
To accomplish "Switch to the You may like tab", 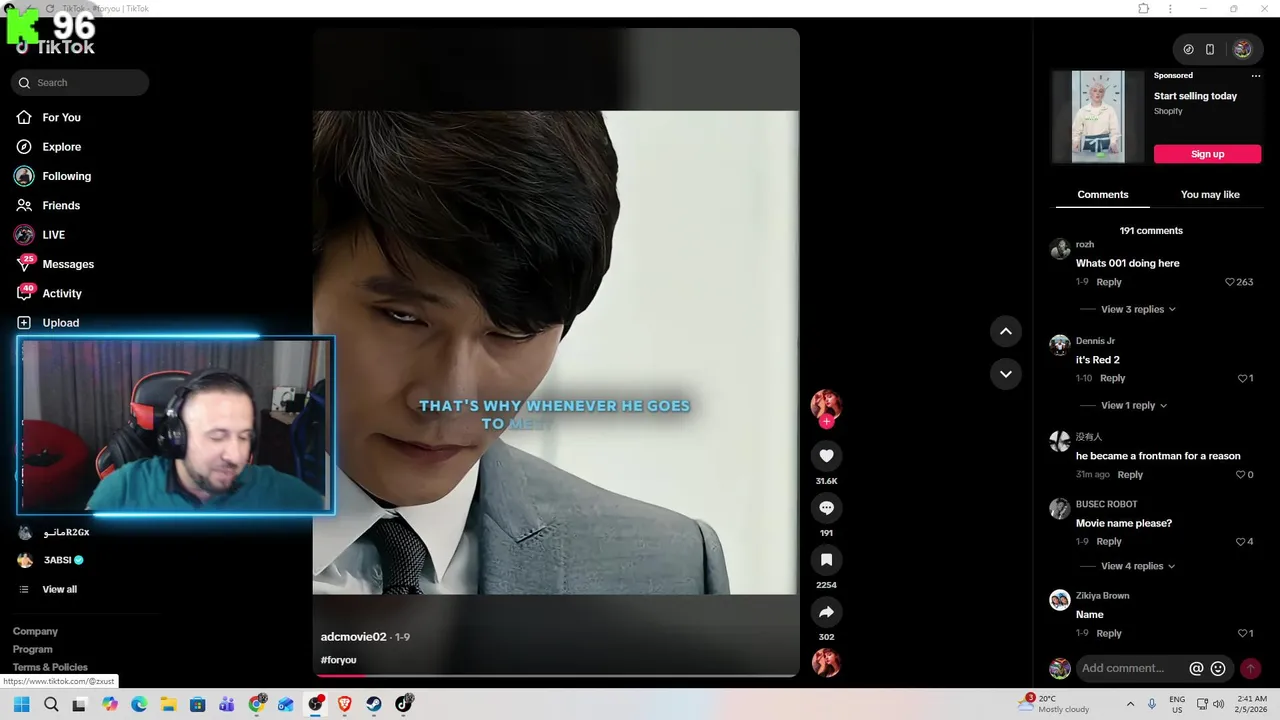I will (x=1210, y=195).
